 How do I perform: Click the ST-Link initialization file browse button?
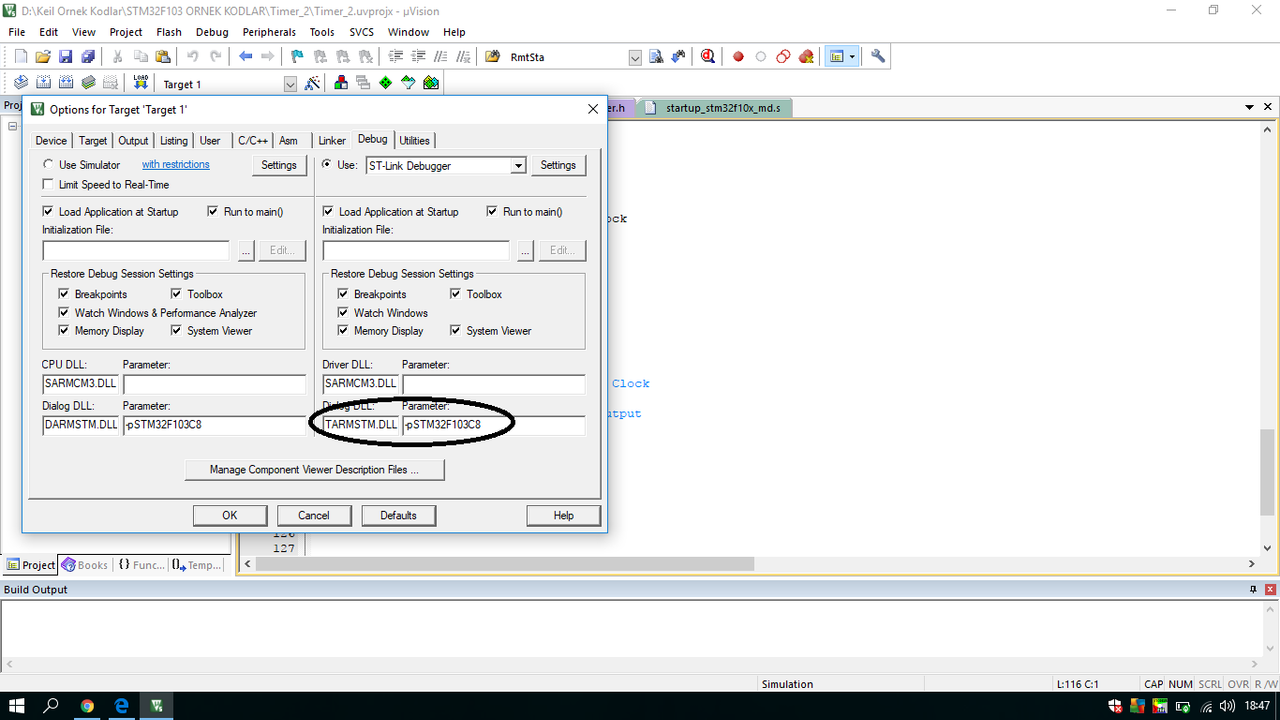[526, 250]
